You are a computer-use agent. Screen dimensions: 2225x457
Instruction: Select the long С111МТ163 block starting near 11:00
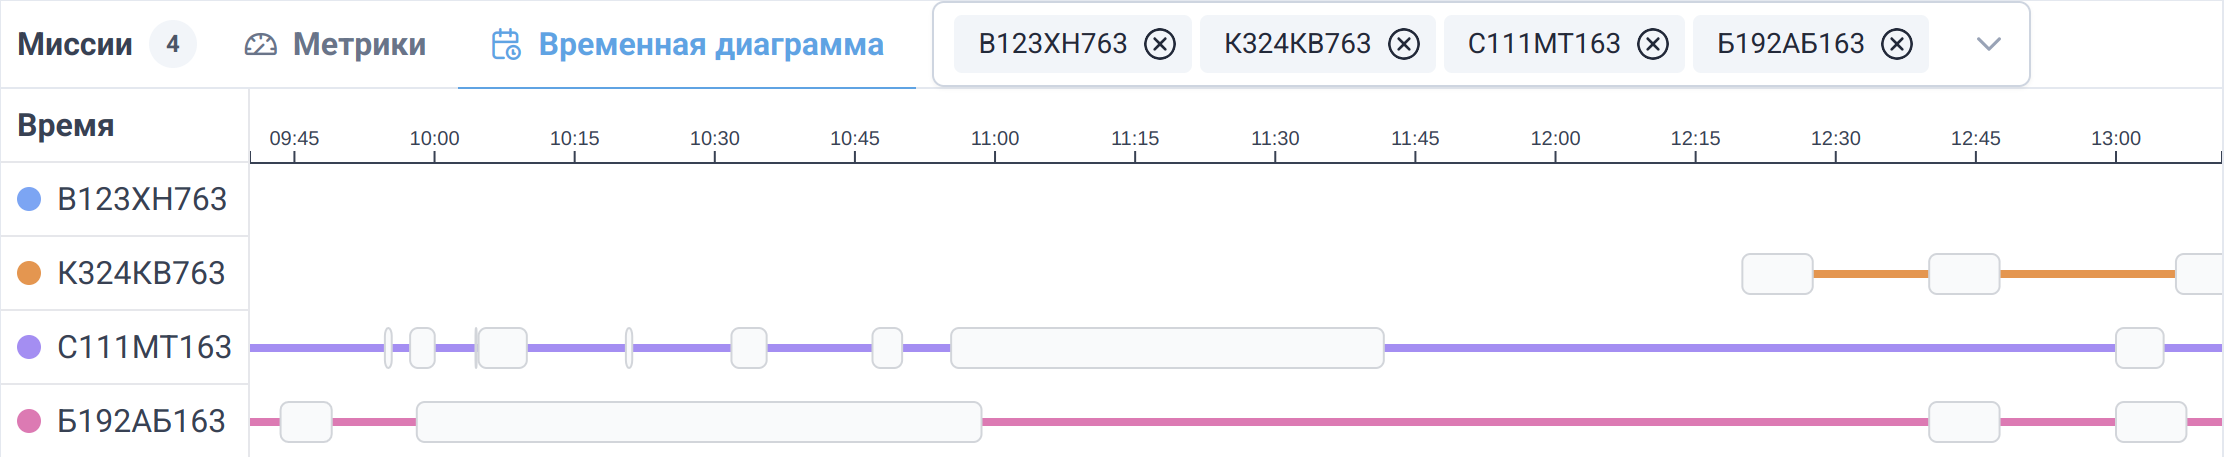(x=1167, y=348)
